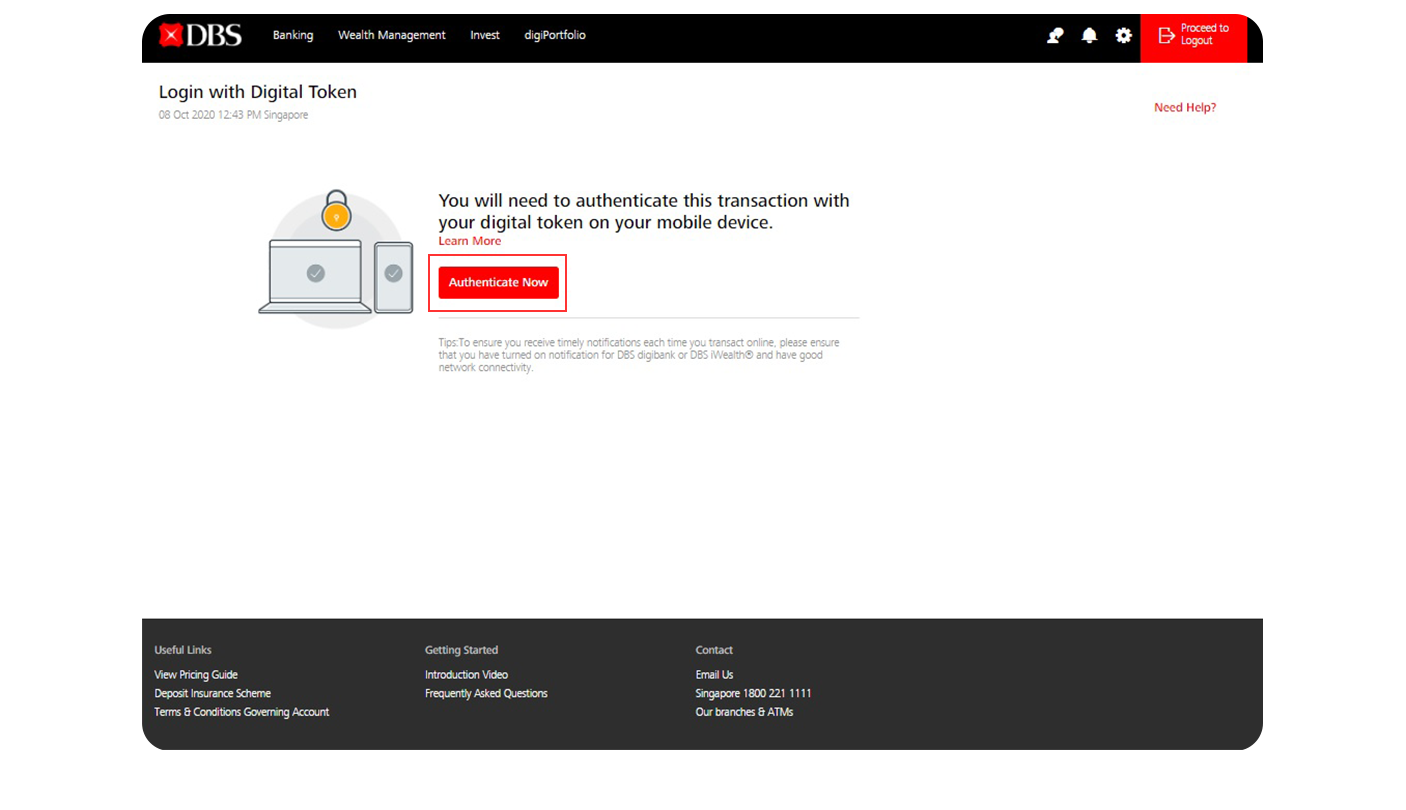Open the digiPortfolio menu
The width and height of the screenshot is (1406, 810).
pos(555,35)
